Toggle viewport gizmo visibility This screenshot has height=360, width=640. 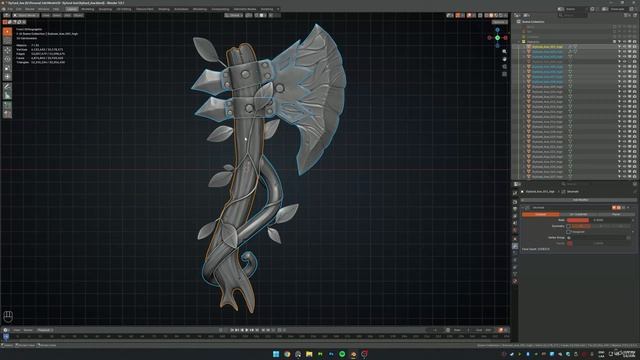tap(458, 16)
